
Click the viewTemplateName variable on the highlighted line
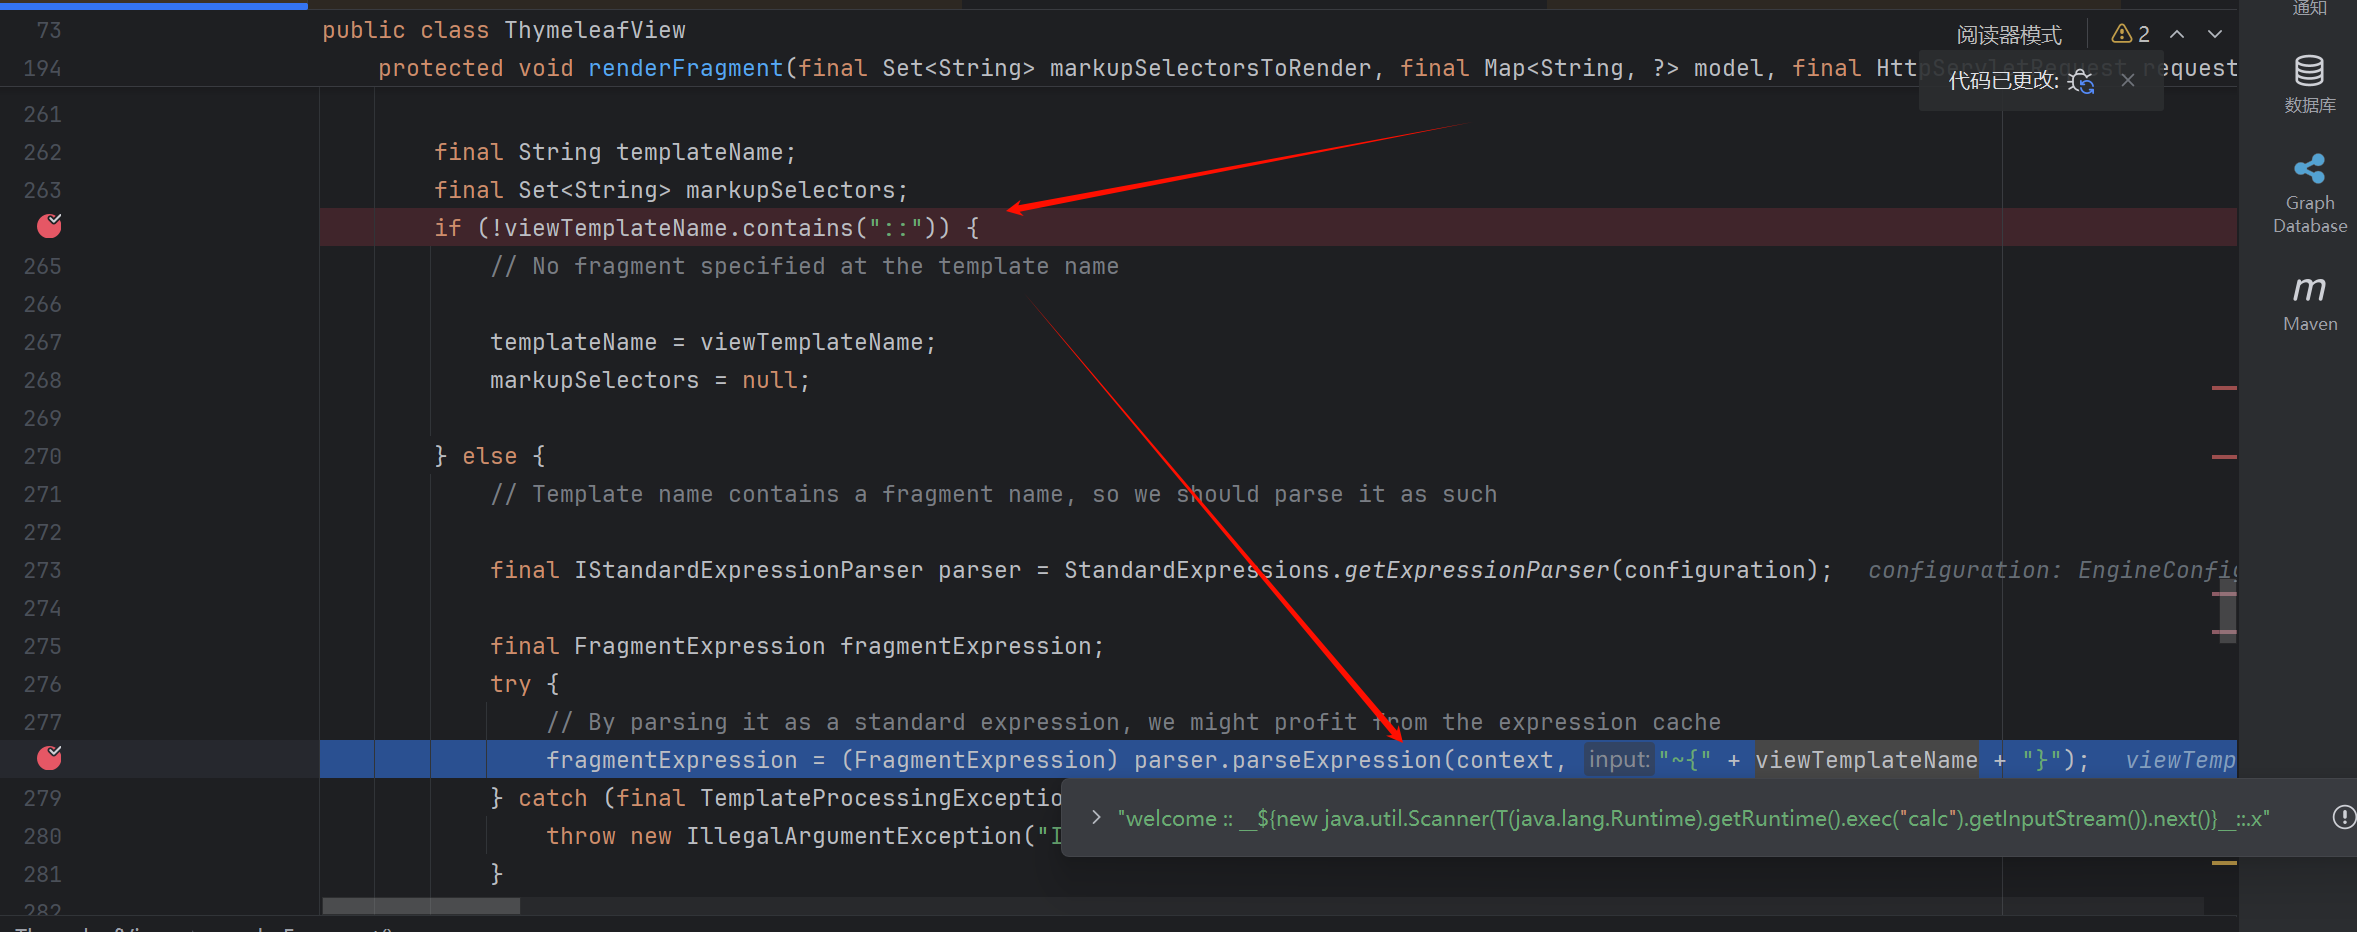[1866, 761]
